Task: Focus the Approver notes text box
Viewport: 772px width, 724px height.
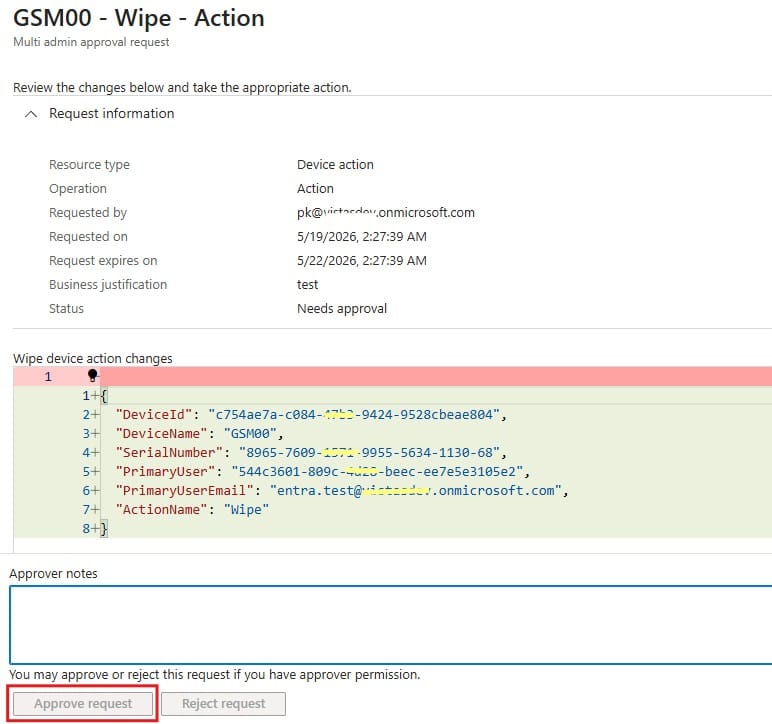Action: click(x=390, y=625)
